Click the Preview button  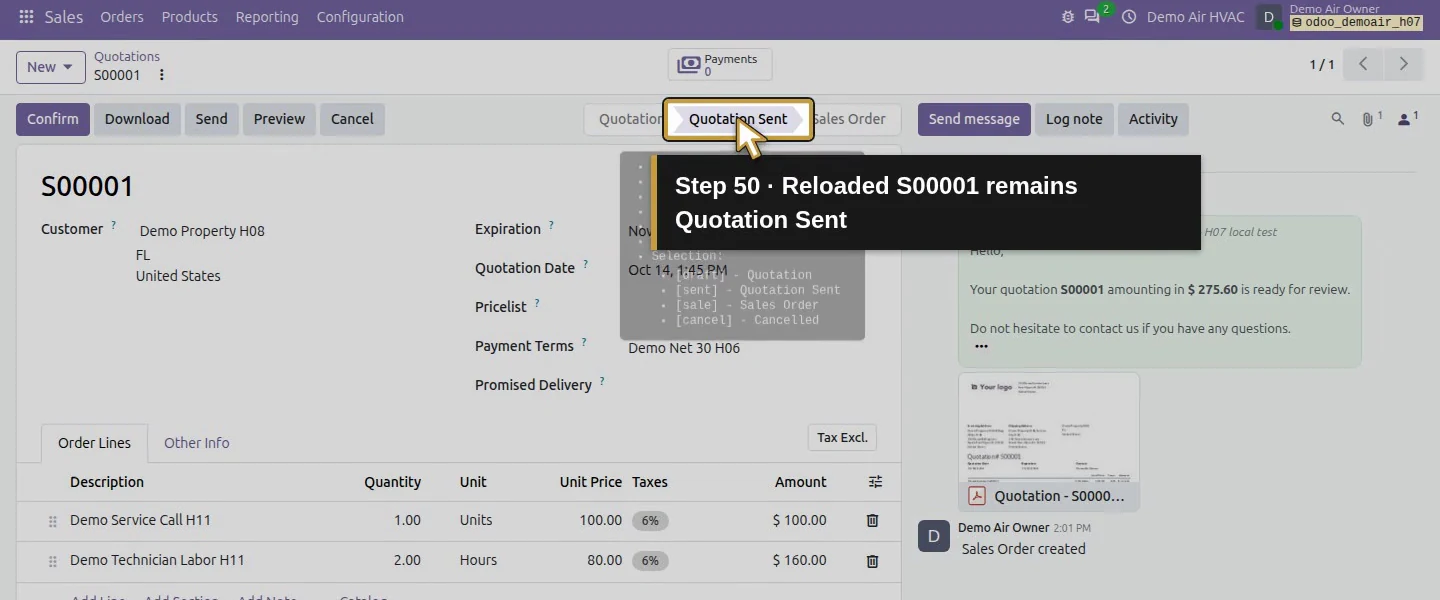click(279, 119)
